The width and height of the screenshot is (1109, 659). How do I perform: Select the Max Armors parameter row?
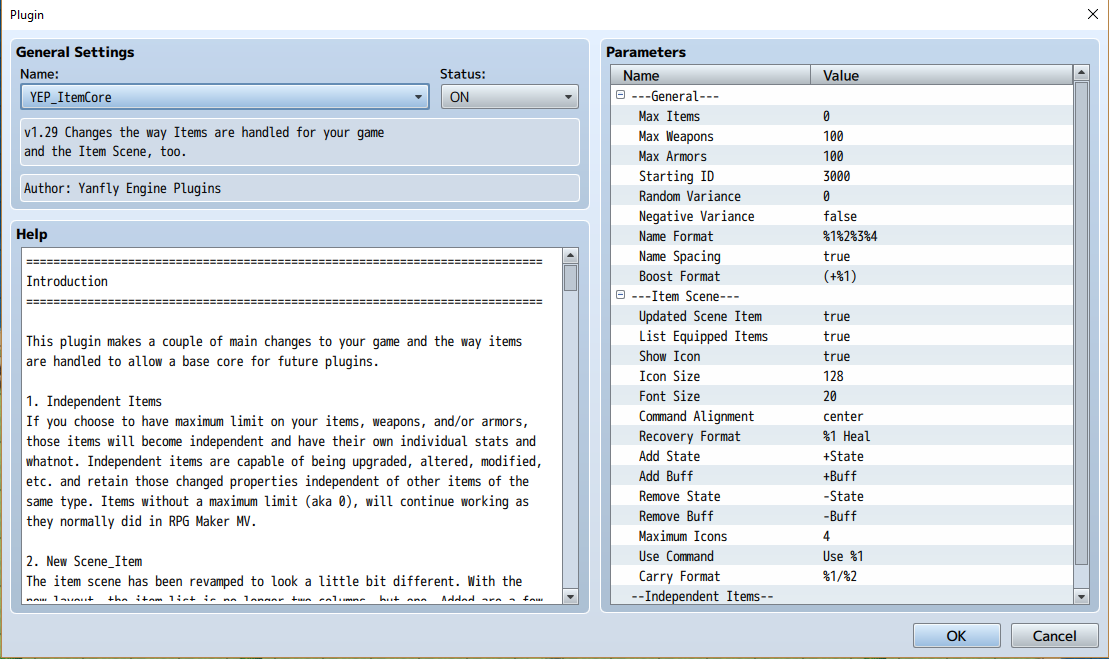point(842,156)
